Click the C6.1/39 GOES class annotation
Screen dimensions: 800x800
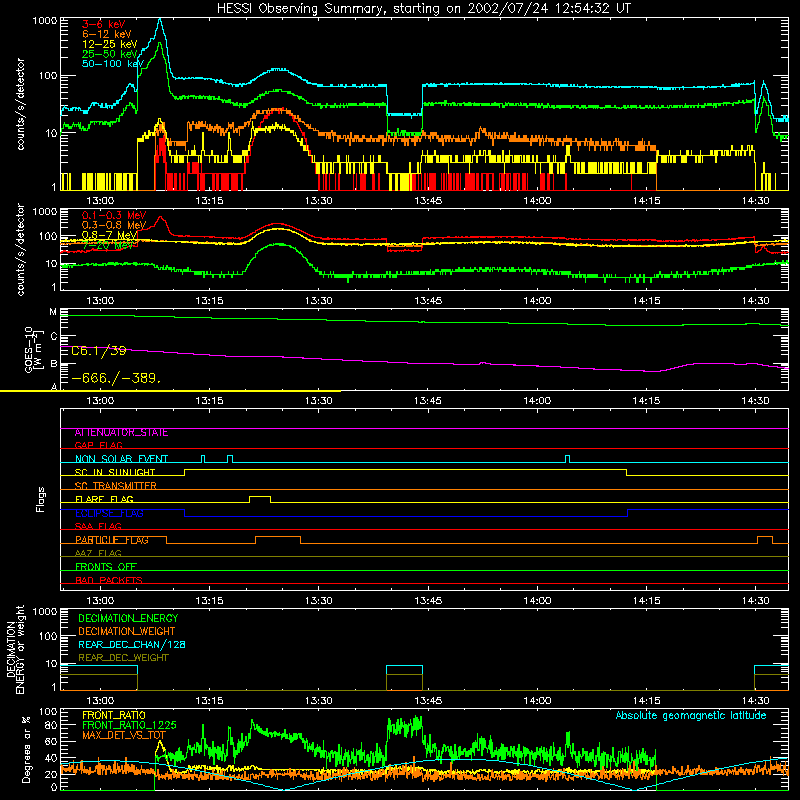click(98, 351)
